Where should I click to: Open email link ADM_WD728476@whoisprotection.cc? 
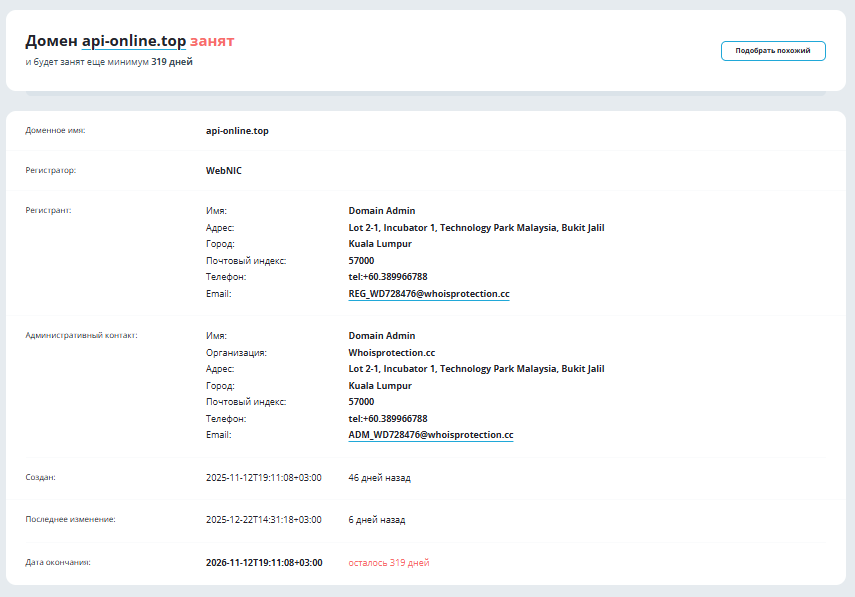tap(430, 435)
